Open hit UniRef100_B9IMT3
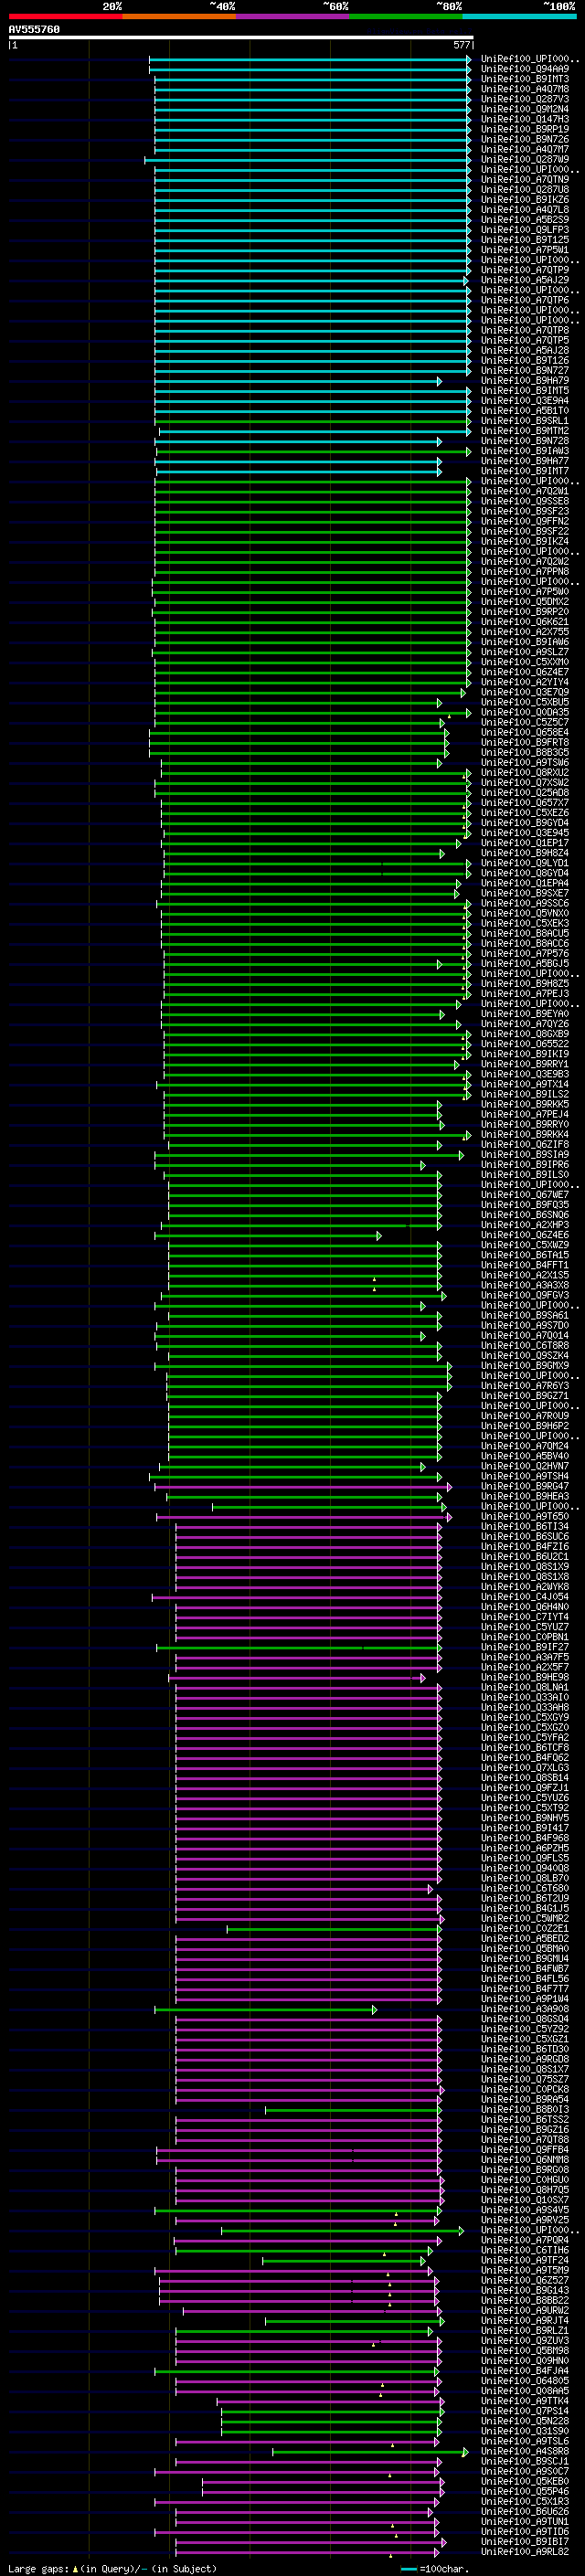585x2576 pixels. click(525, 79)
